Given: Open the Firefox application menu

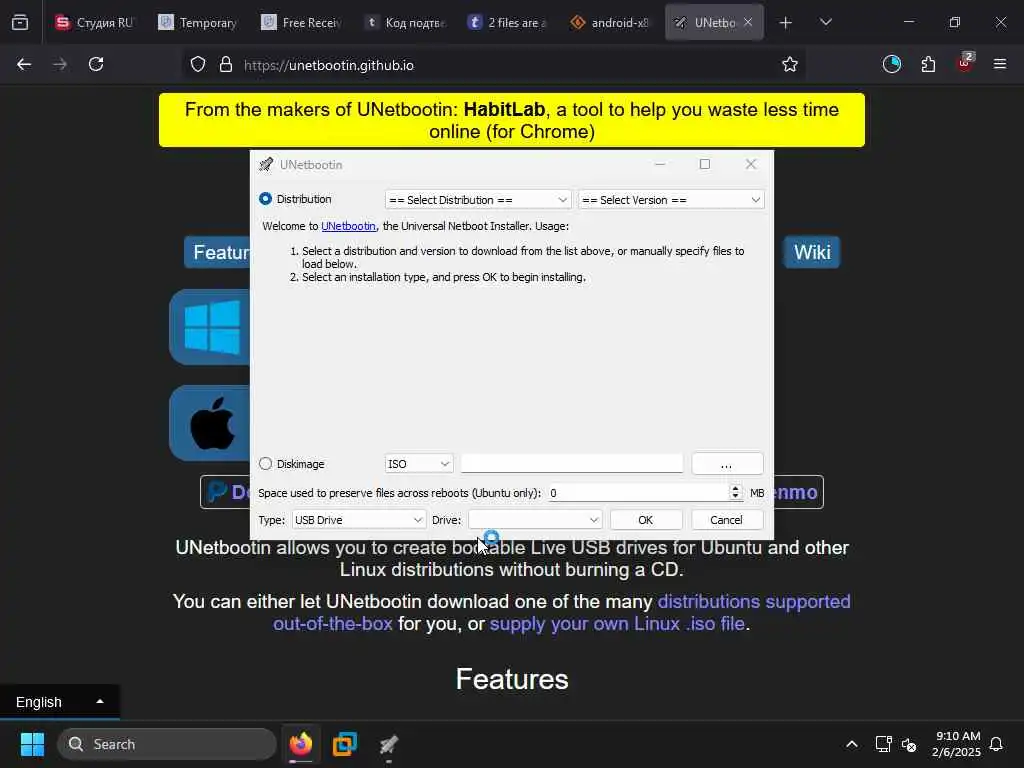Looking at the screenshot, I should pyautogui.click(x=1000, y=64).
